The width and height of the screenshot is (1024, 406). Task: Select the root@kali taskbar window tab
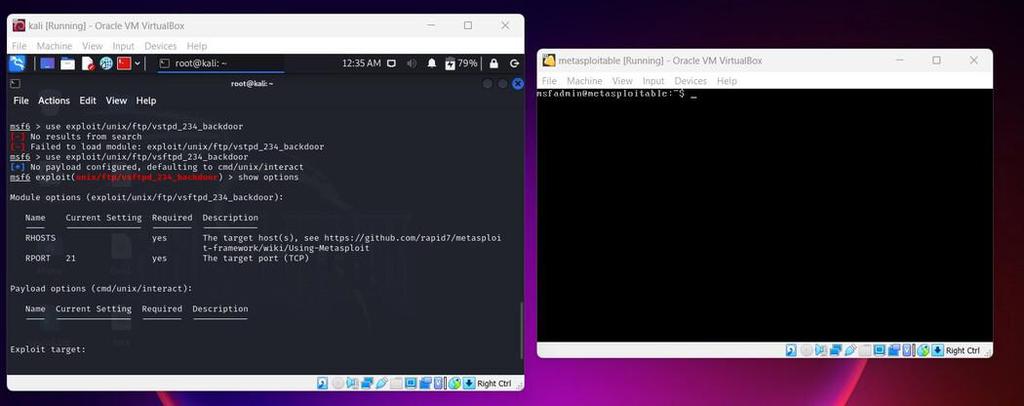[x=221, y=63]
